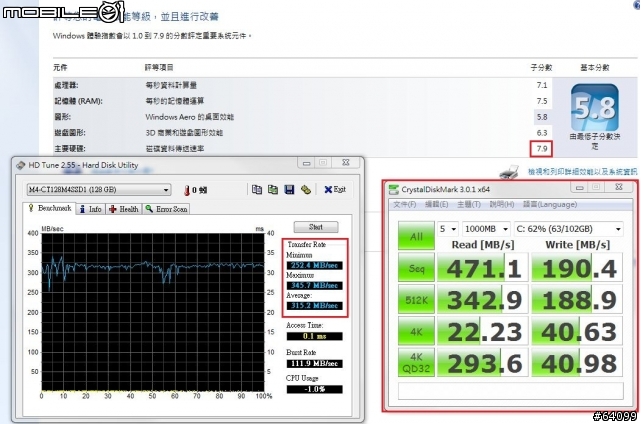
Task: Click the 190.4 sequential write value
Action: (577, 268)
